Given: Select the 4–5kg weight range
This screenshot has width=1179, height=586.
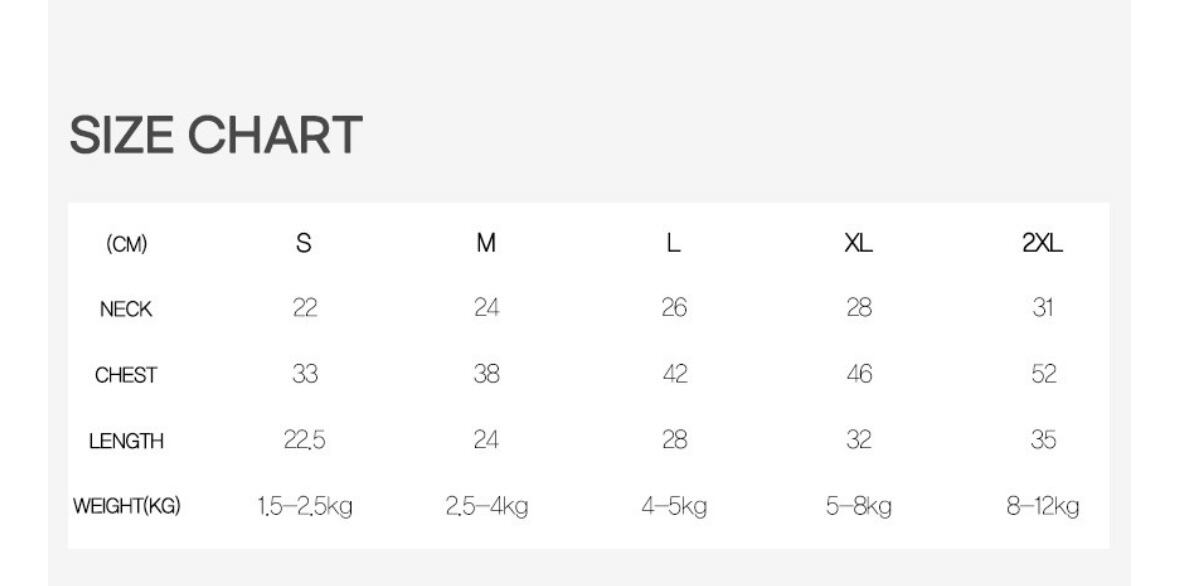Looking at the screenshot, I should [x=674, y=507].
